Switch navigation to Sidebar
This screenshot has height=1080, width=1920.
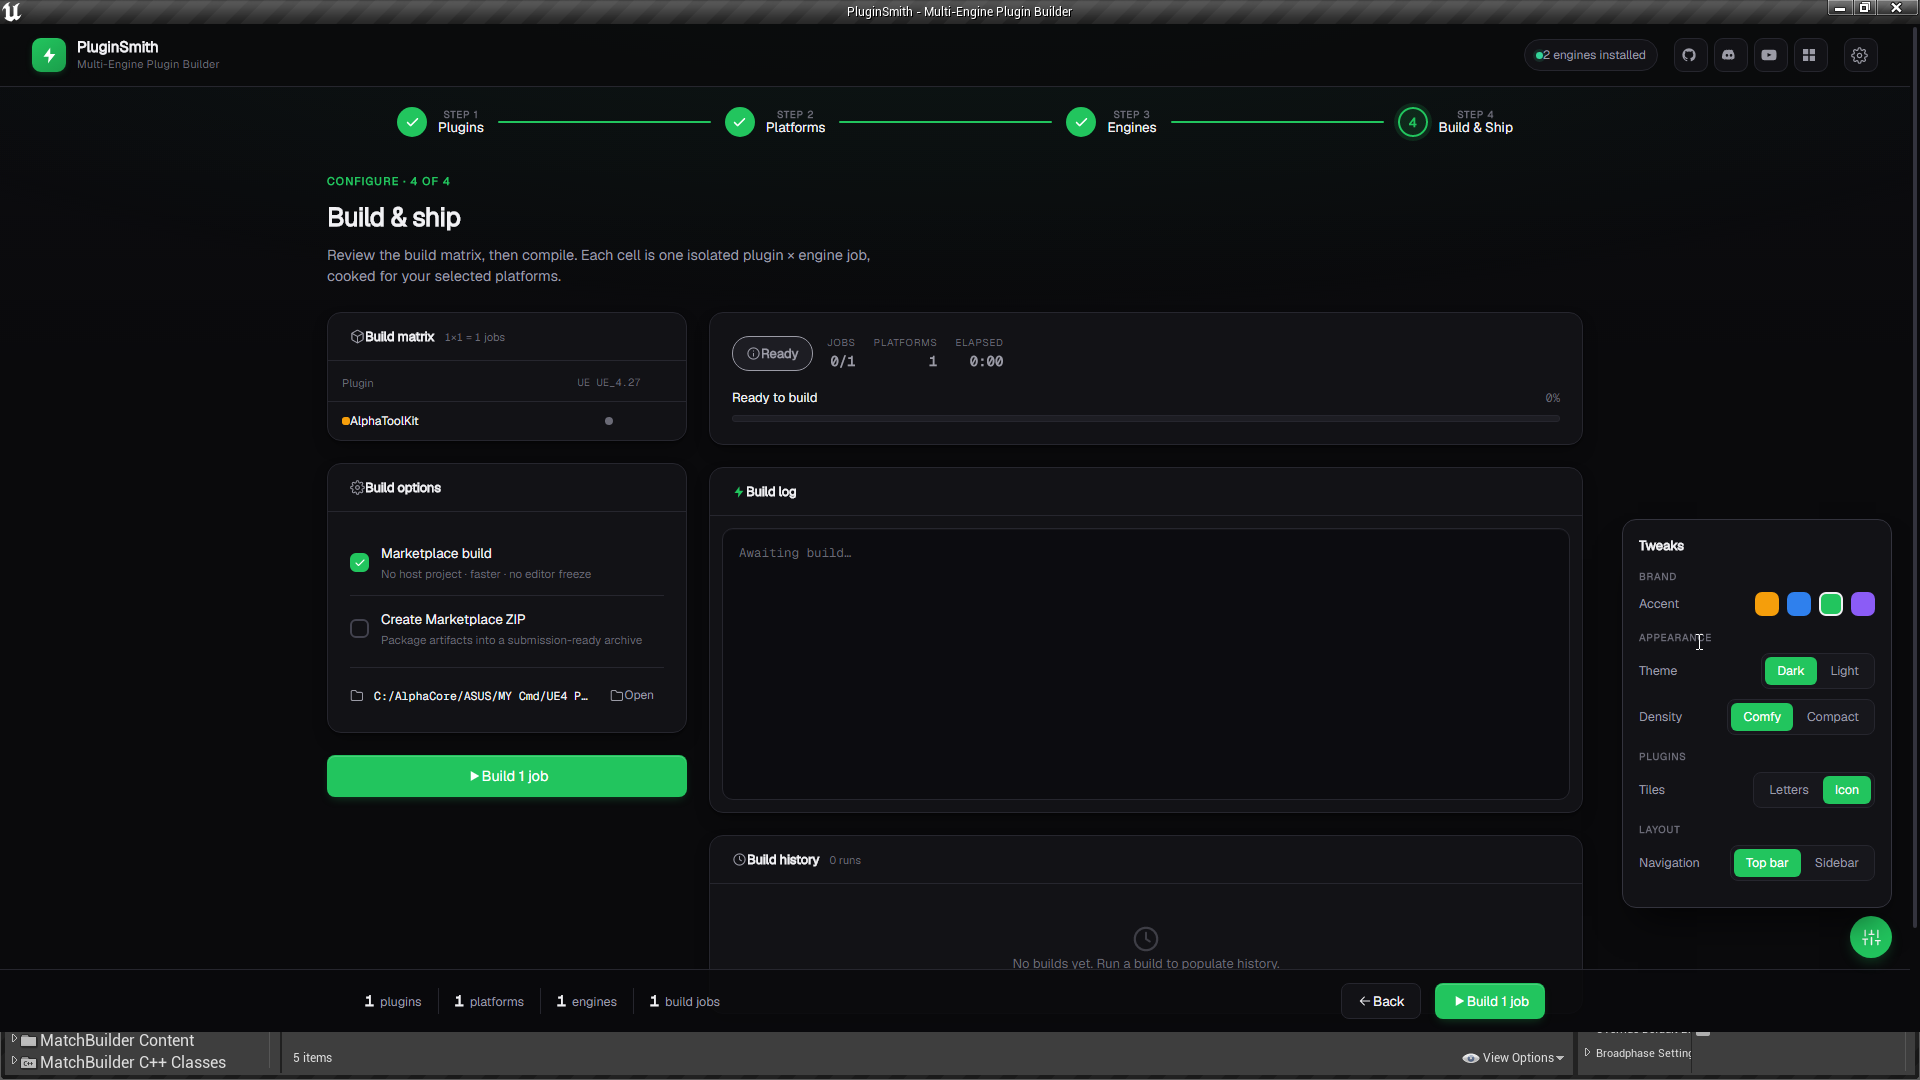coord(1836,863)
